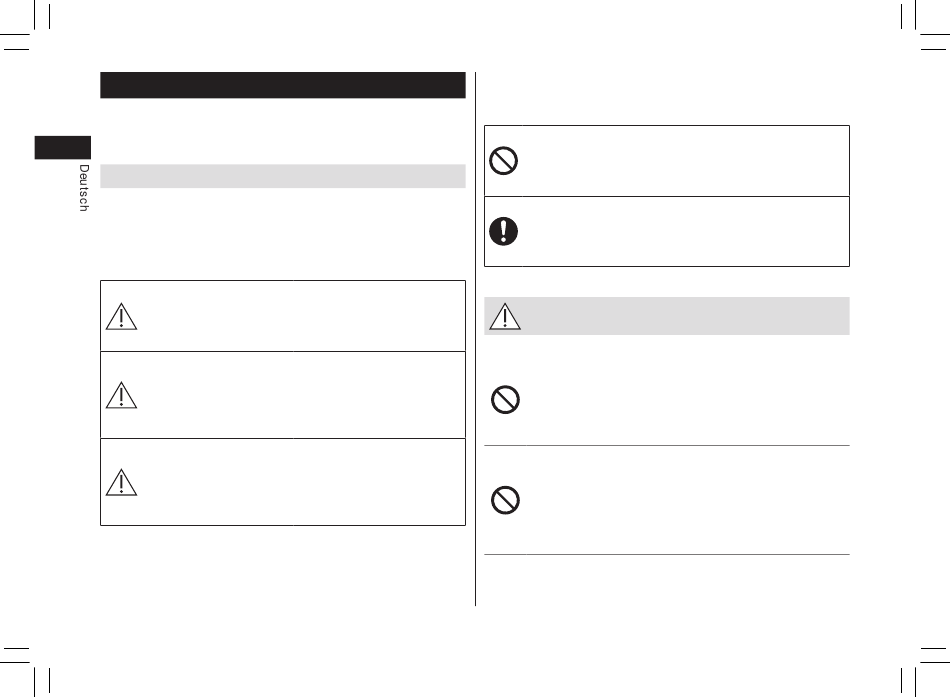Click the prohibition symbol inside the bordered box

click(503, 161)
